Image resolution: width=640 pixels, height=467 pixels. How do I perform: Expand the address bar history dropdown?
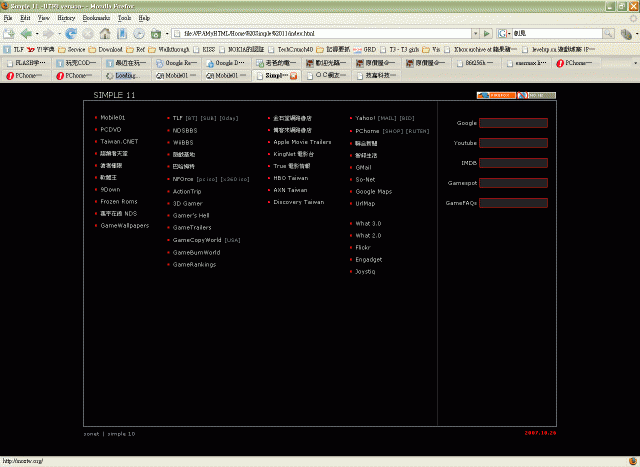click(x=474, y=33)
